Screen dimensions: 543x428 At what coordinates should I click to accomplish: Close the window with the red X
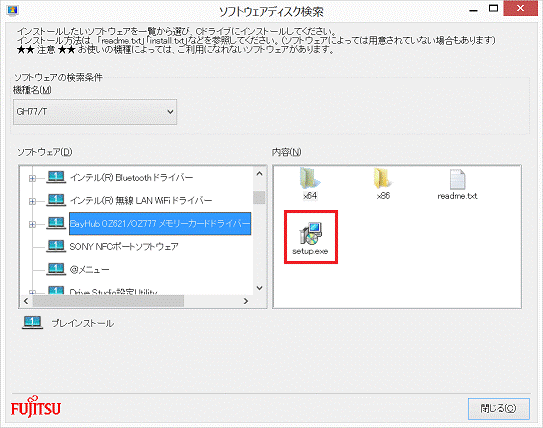tap(520, 8)
